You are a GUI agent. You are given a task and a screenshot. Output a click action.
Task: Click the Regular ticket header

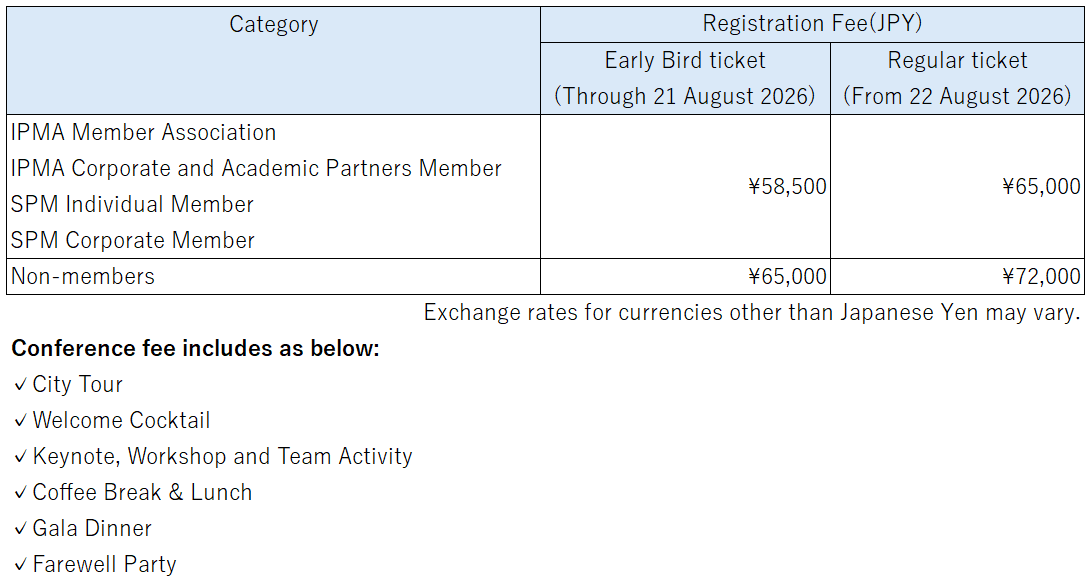tap(957, 78)
